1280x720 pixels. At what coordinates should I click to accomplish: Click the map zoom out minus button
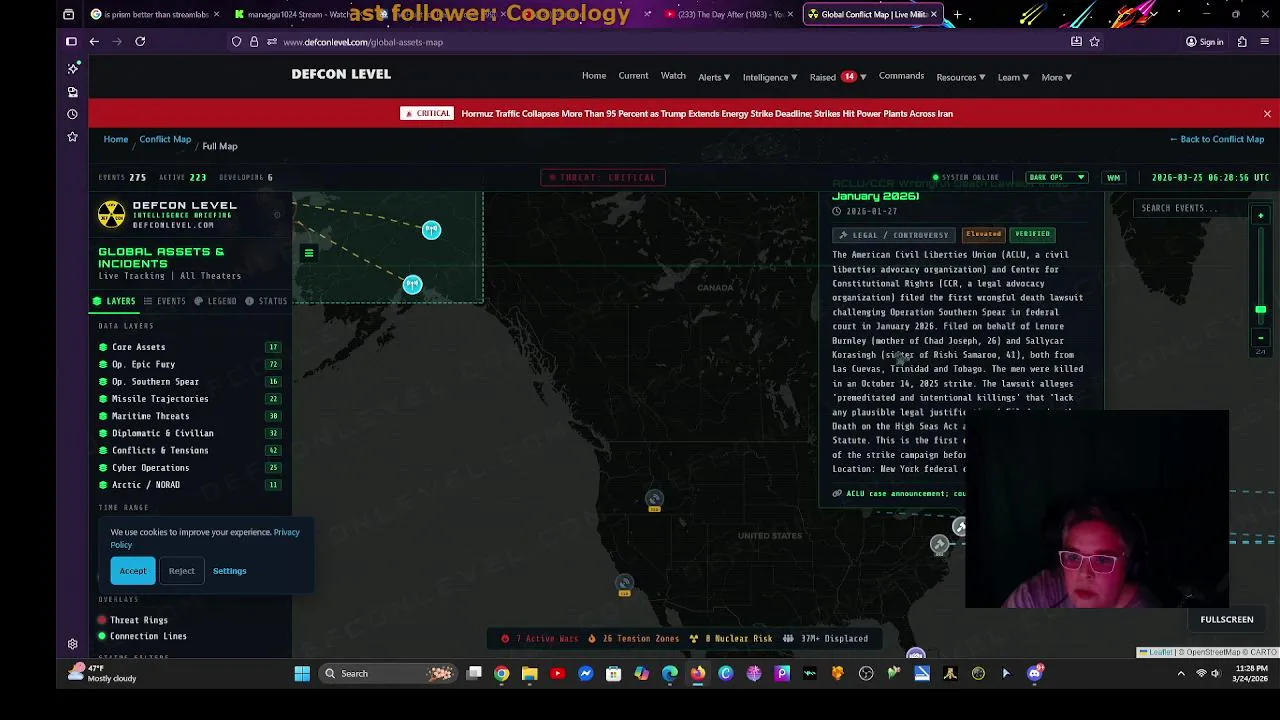(x=1261, y=338)
